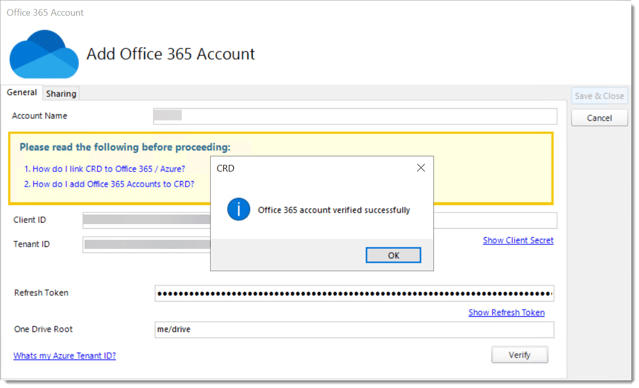Image resolution: width=639 pixels, height=388 pixels.
Task: Click the 'Add Office 365 Account' heading
Action: [171, 54]
